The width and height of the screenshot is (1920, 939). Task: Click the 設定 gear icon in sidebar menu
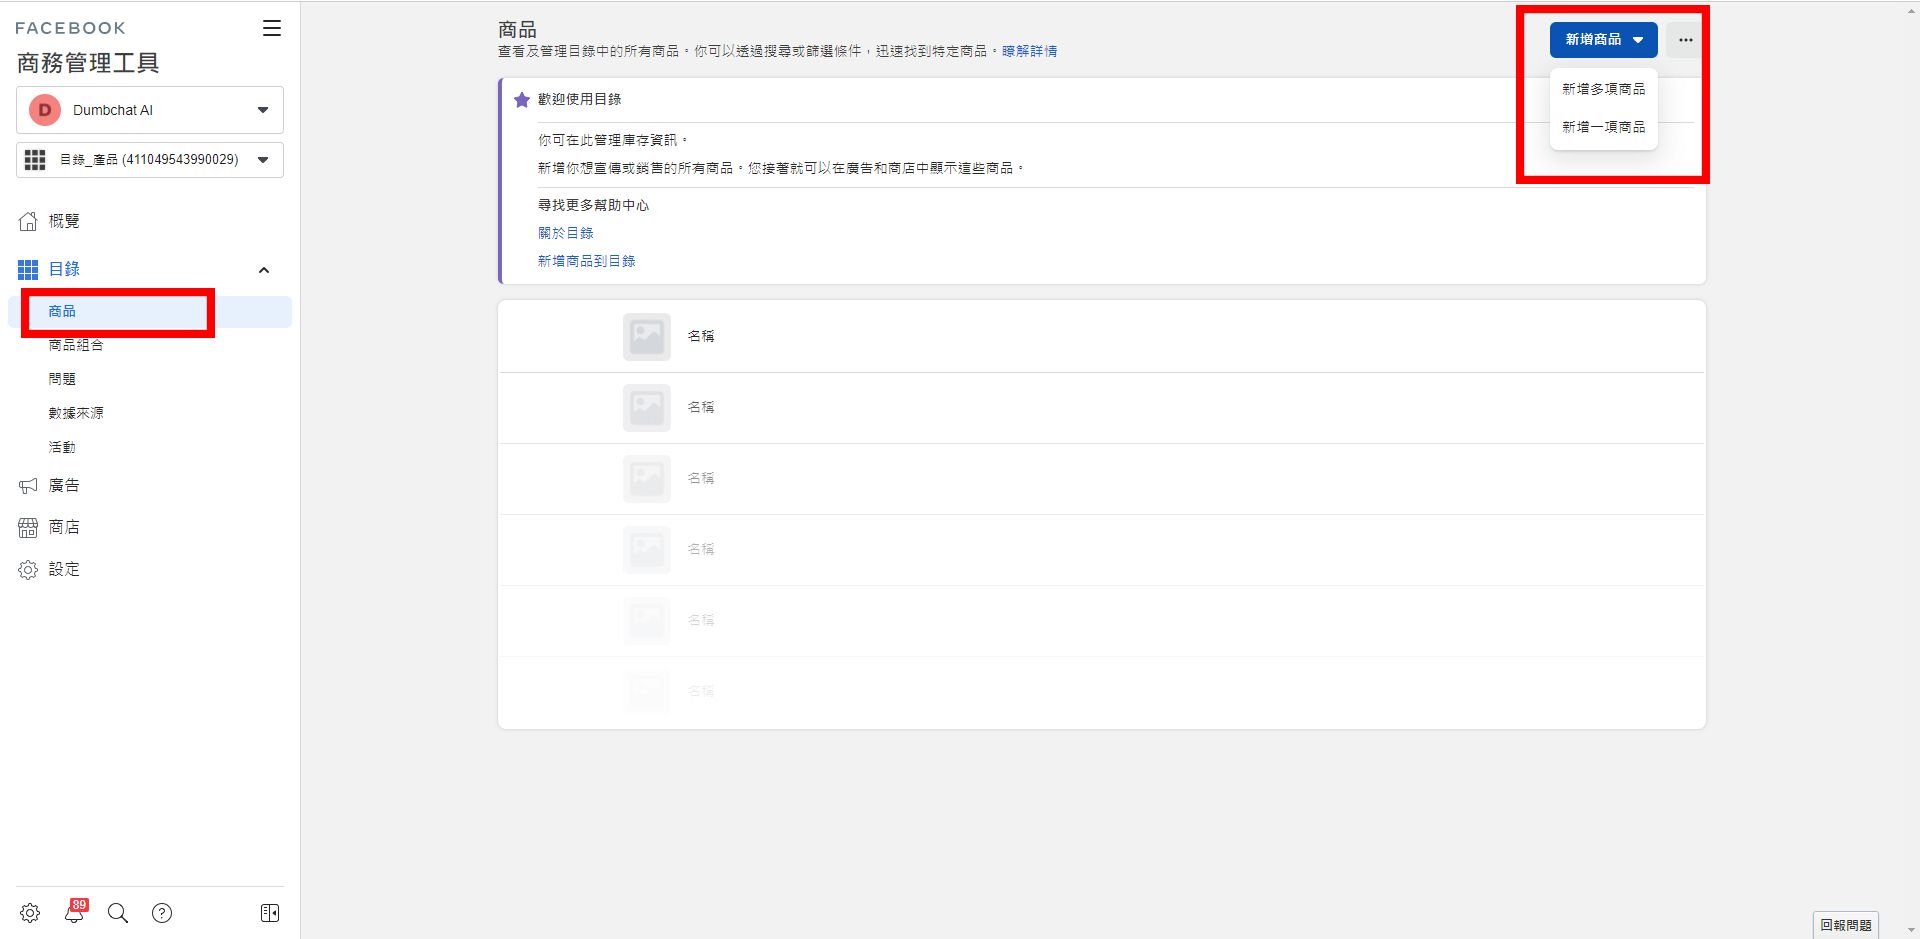(28, 570)
